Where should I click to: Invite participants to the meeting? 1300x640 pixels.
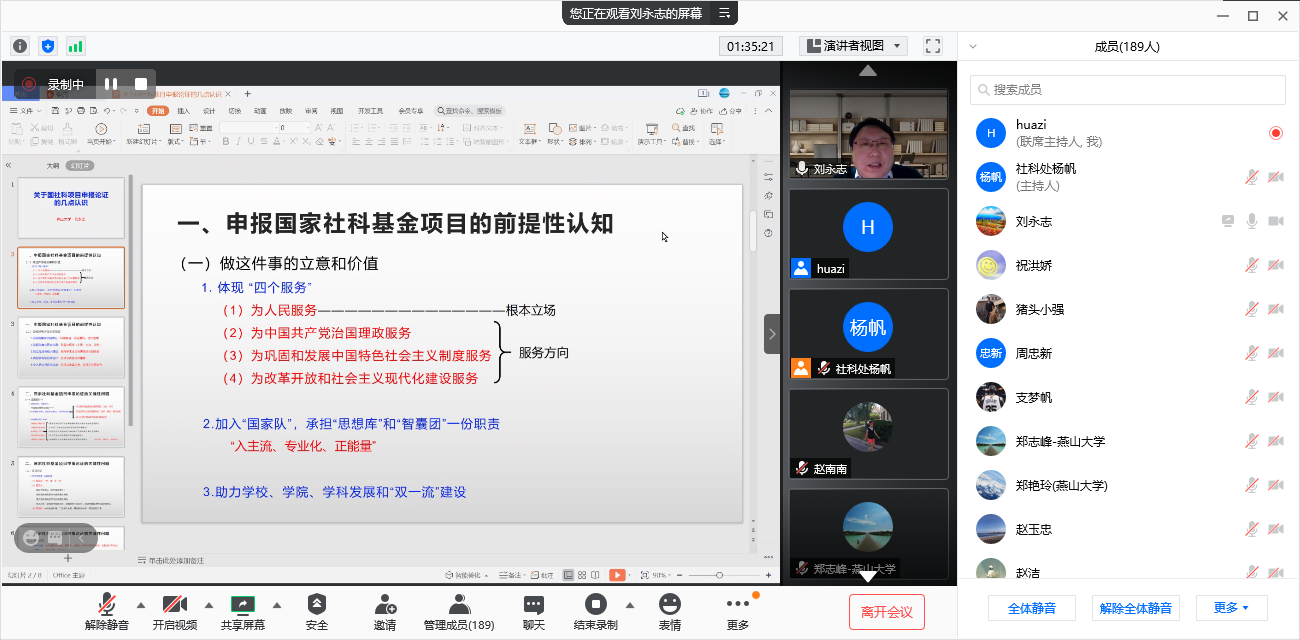point(385,612)
